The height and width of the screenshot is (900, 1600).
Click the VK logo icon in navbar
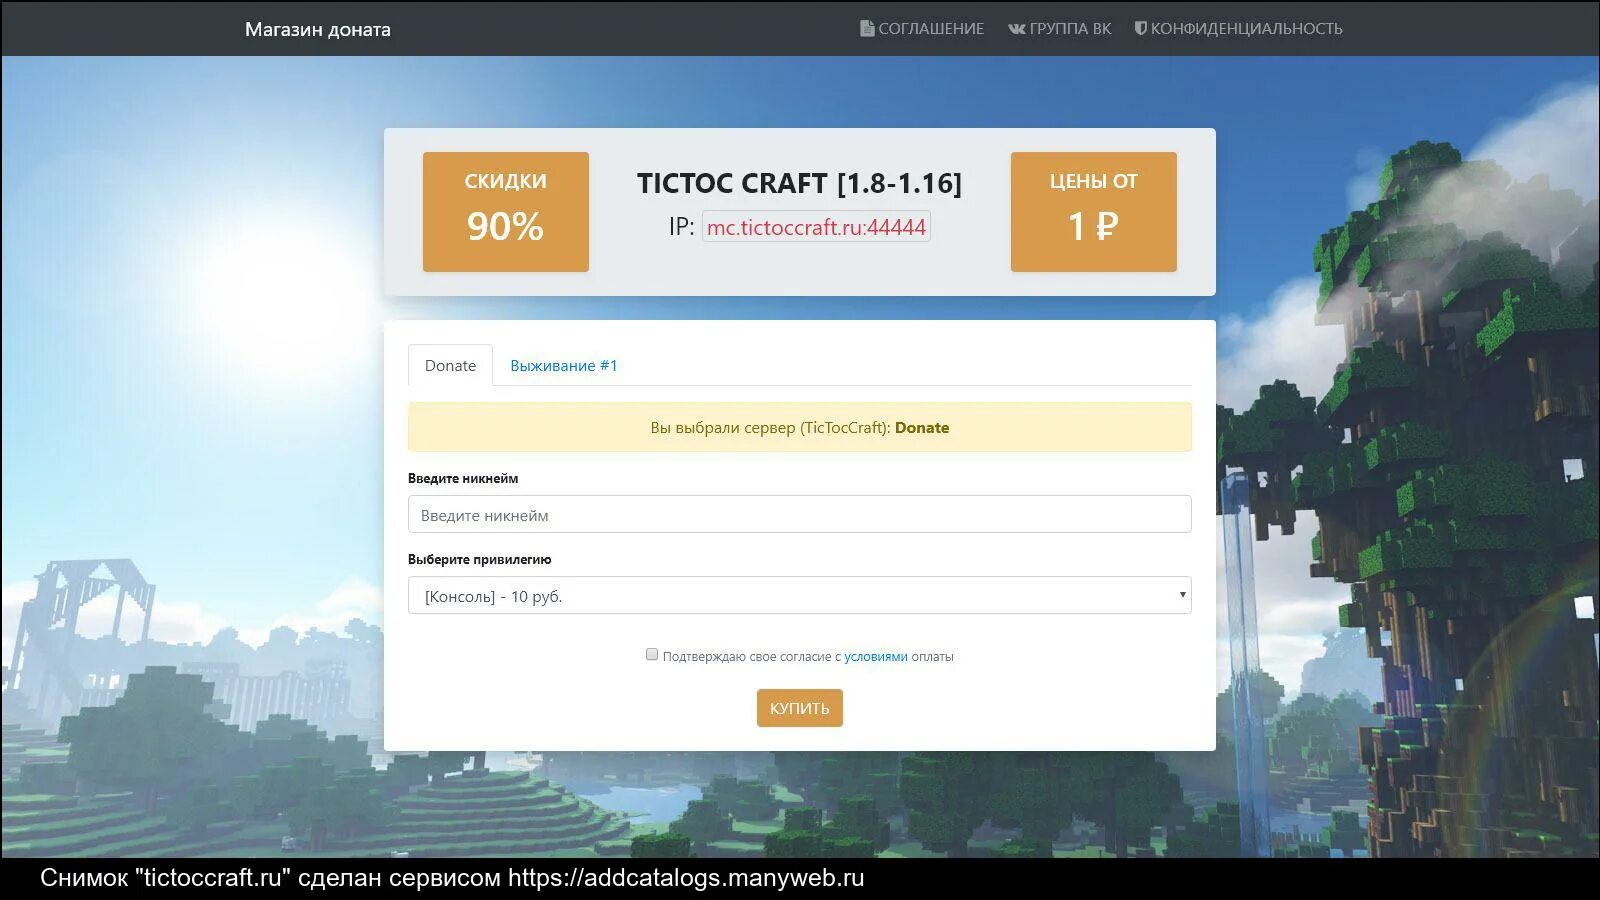(x=1017, y=29)
